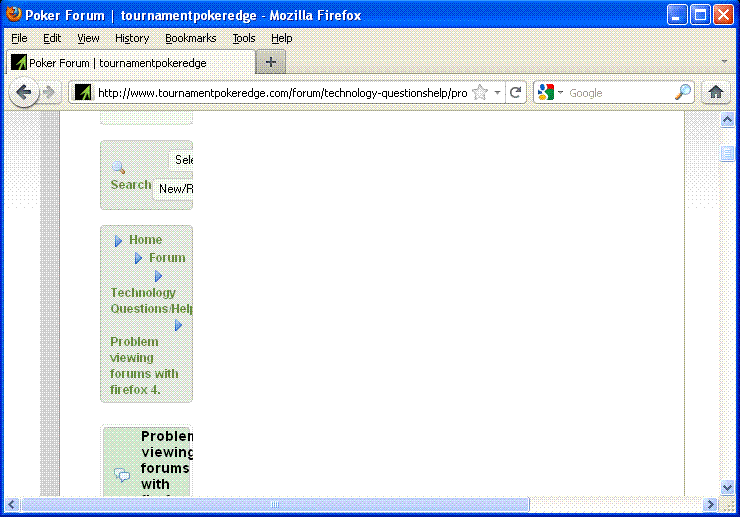Click the magnifier search go icon
The width and height of the screenshot is (740, 517).
point(682,92)
